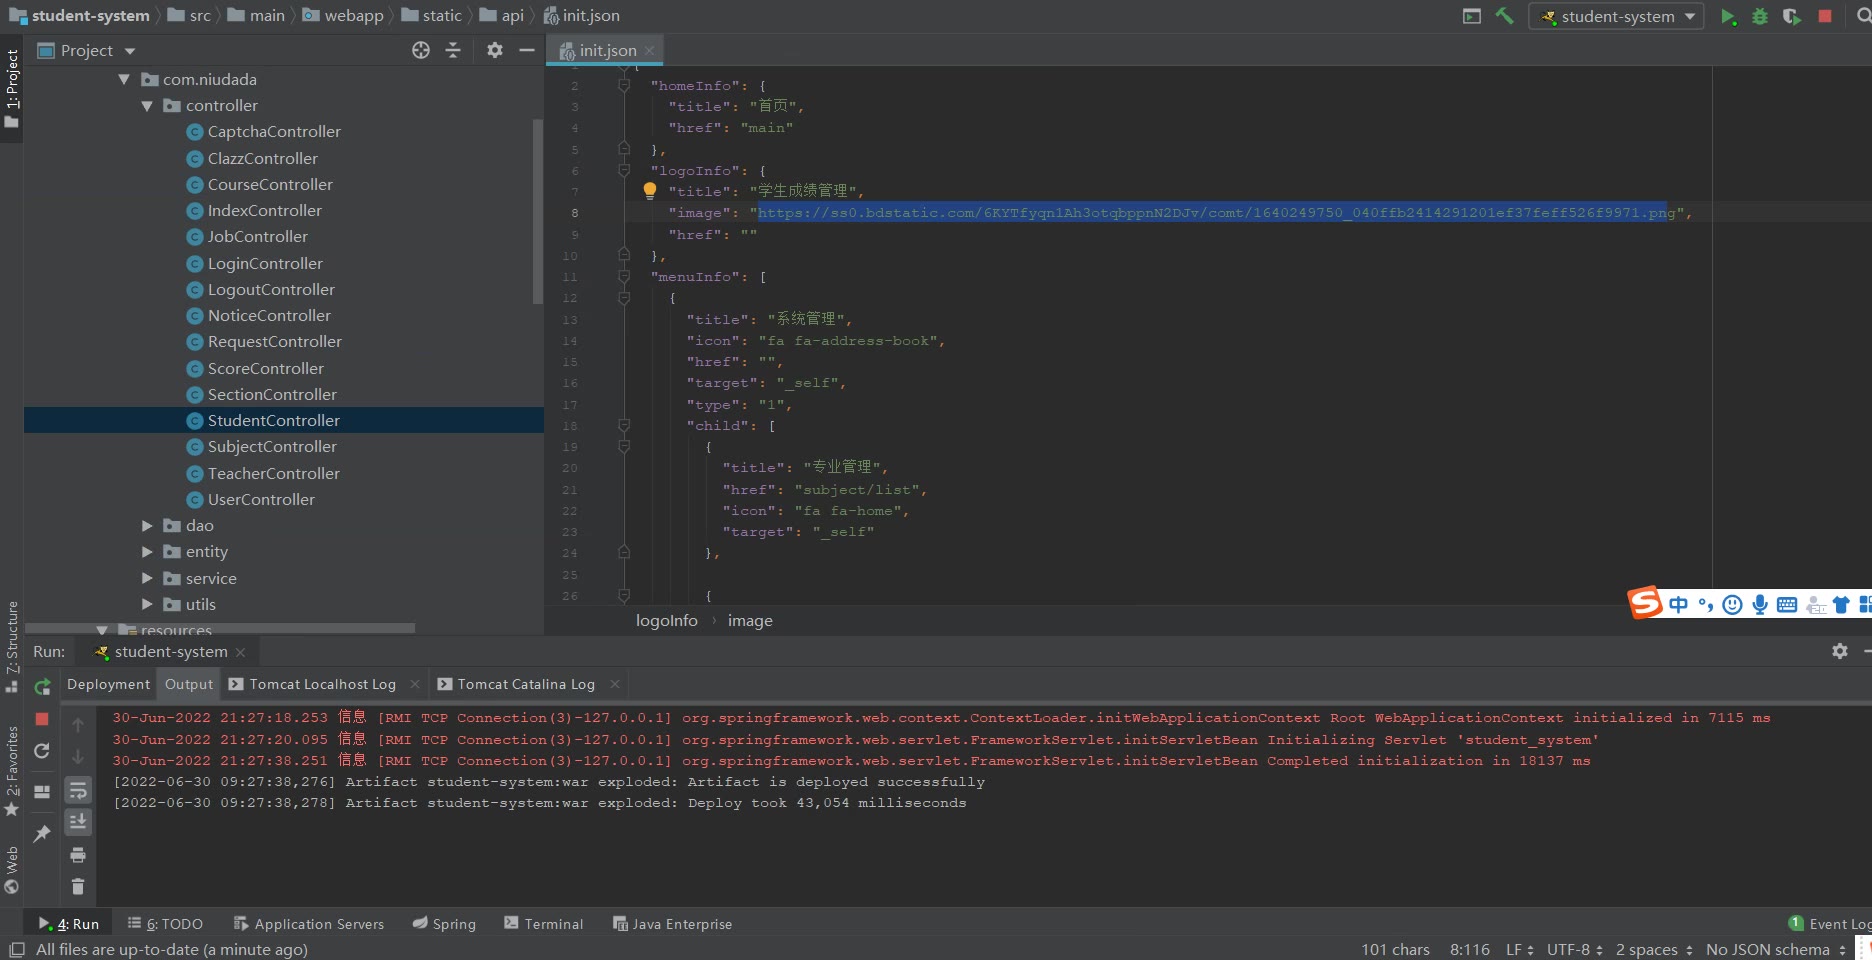Image resolution: width=1872 pixels, height=960 pixels.
Task: Rerun student-system with green rerun icon in Run panel
Action: tap(42, 686)
